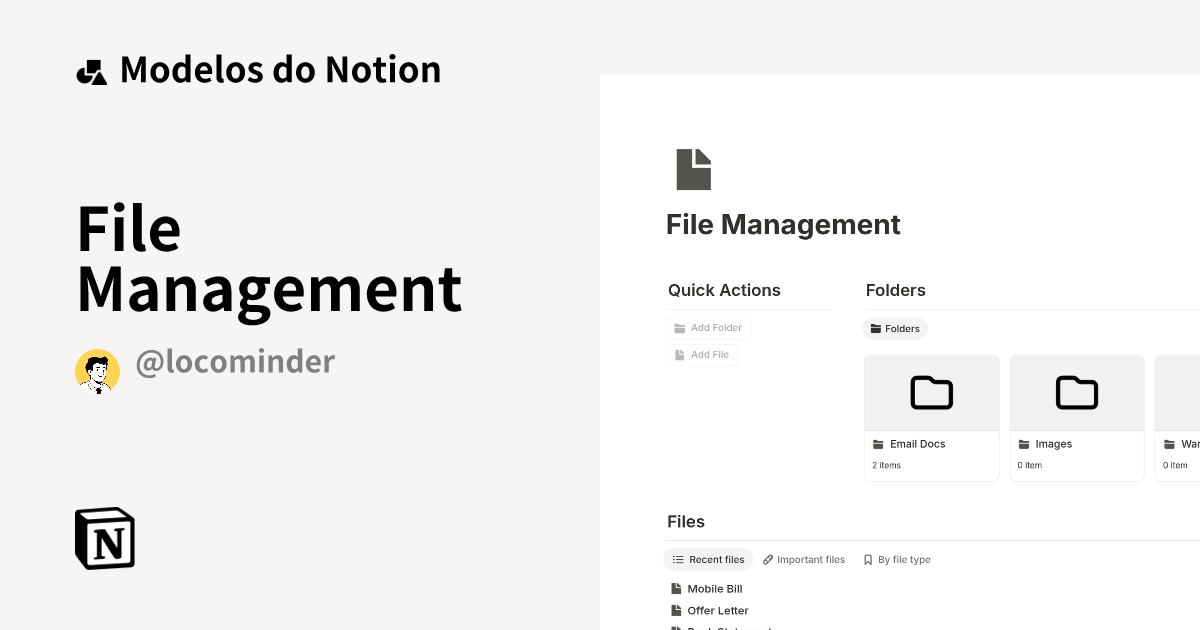The width and height of the screenshot is (1200, 630).
Task: Click the folder icon on Add Folder
Action: 678,327
